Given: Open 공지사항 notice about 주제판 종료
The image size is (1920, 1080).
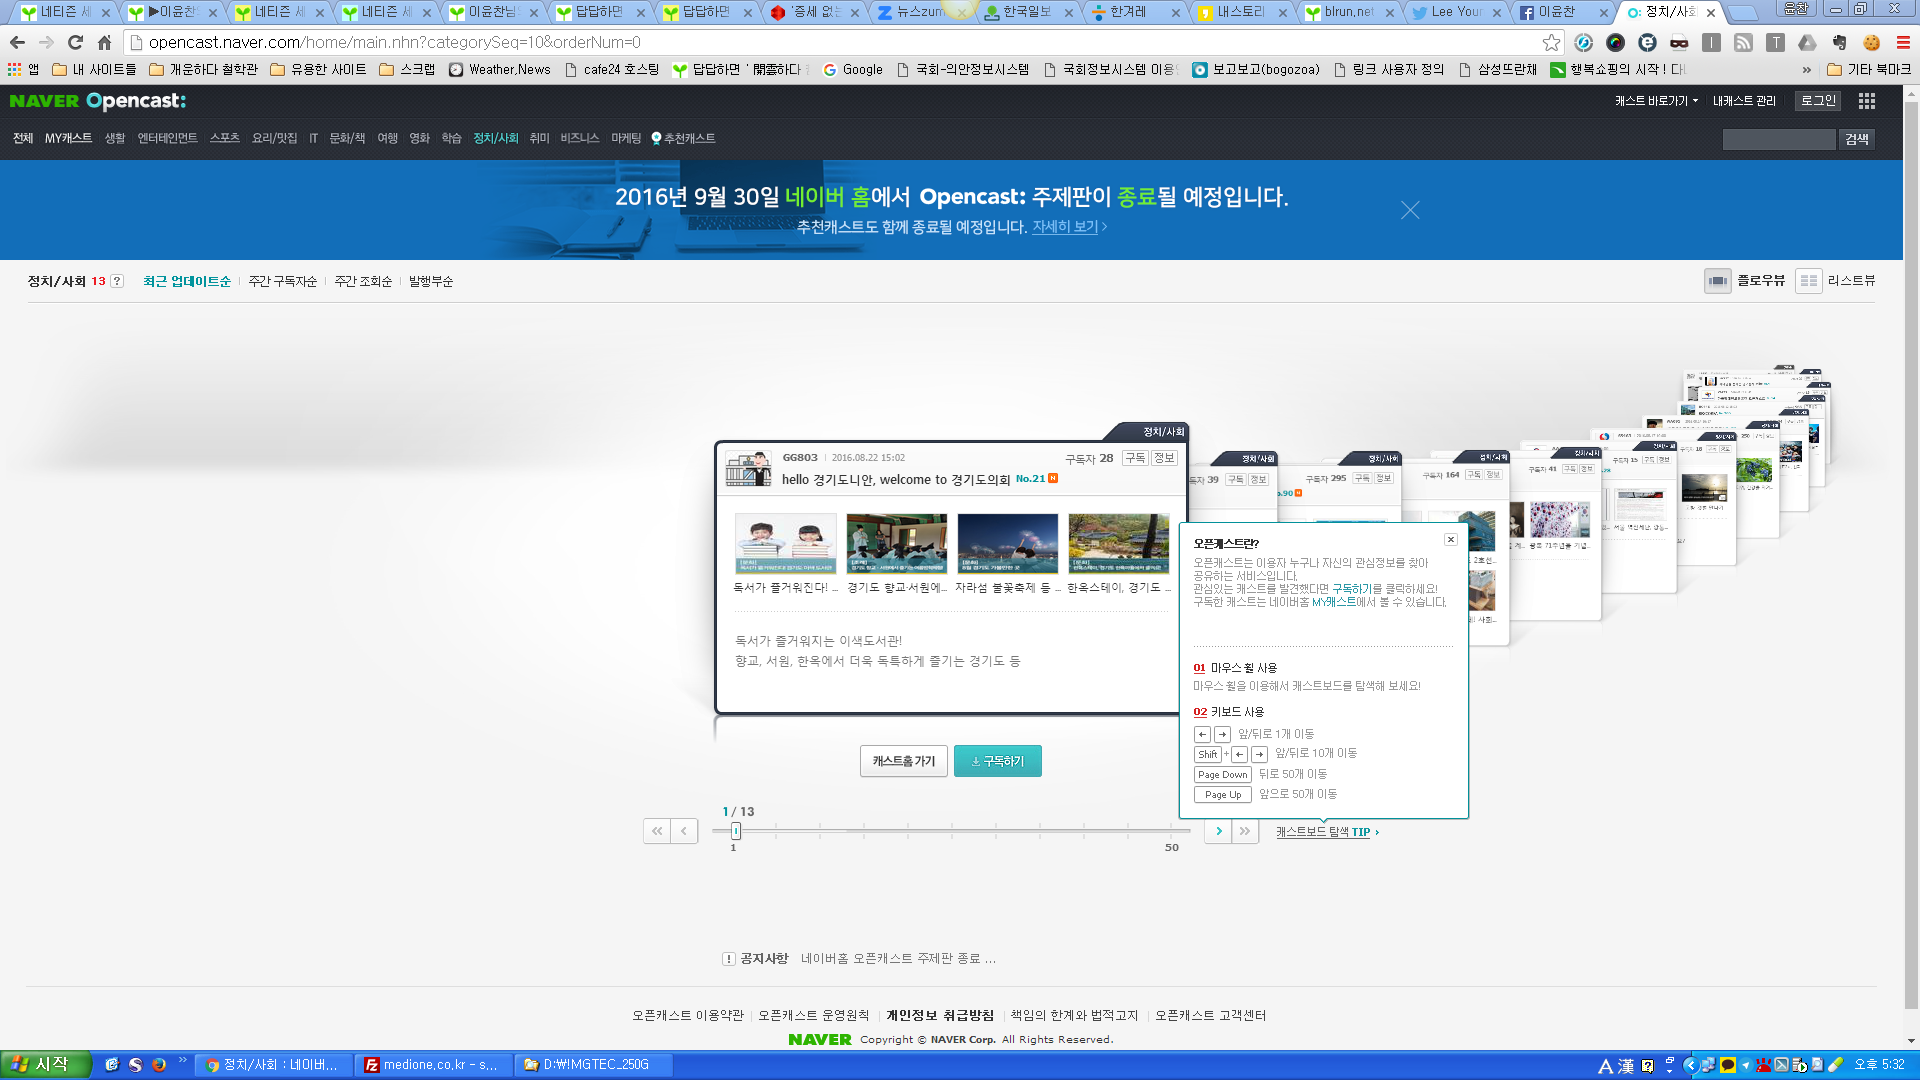Looking at the screenshot, I should click(897, 958).
